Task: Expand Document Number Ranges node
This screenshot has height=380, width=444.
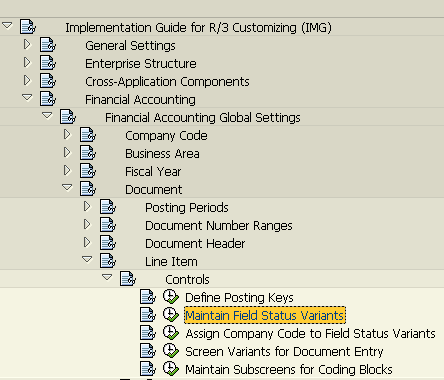Action: [87, 224]
